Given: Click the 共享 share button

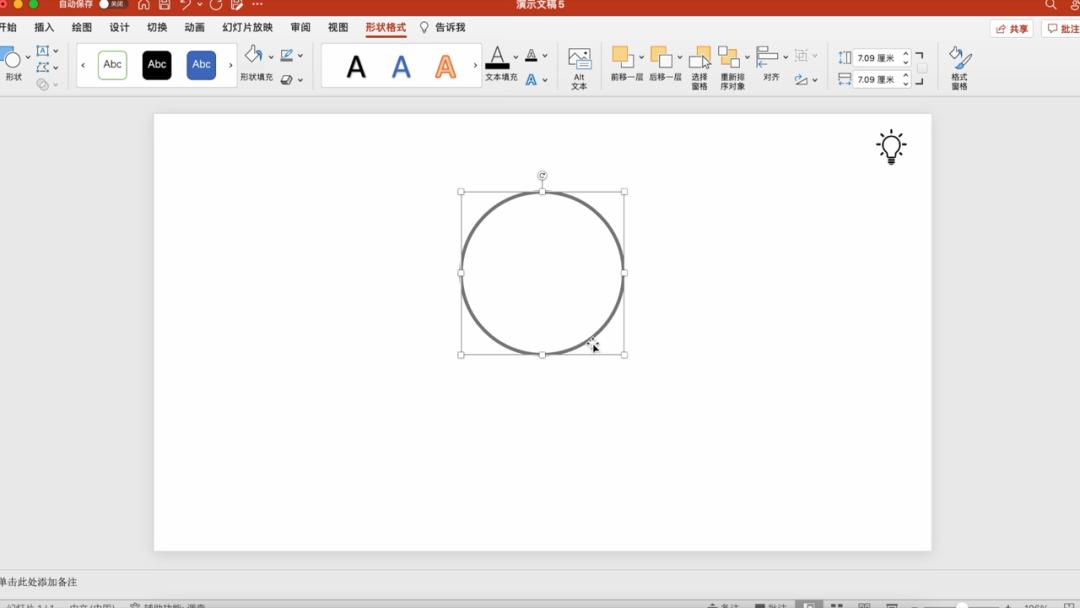Looking at the screenshot, I should click(x=1012, y=29).
